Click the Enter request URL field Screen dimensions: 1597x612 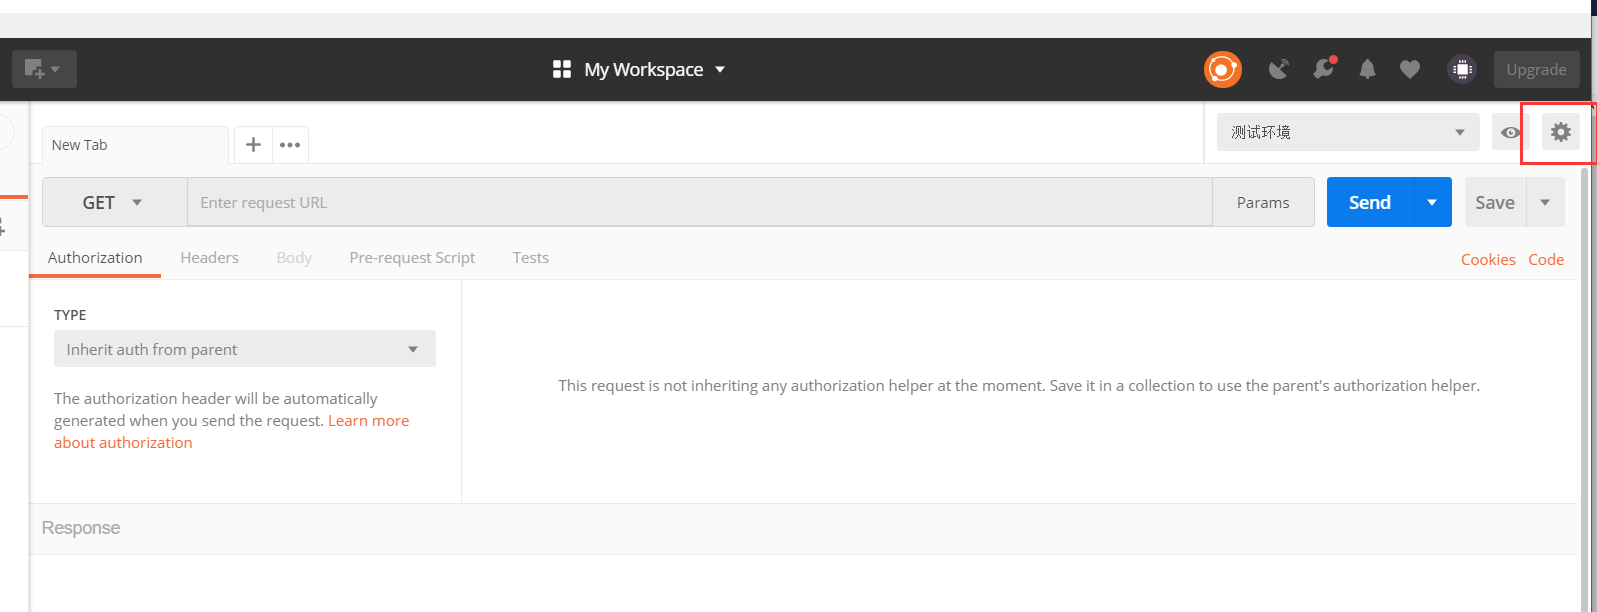click(x=698, y=202)
